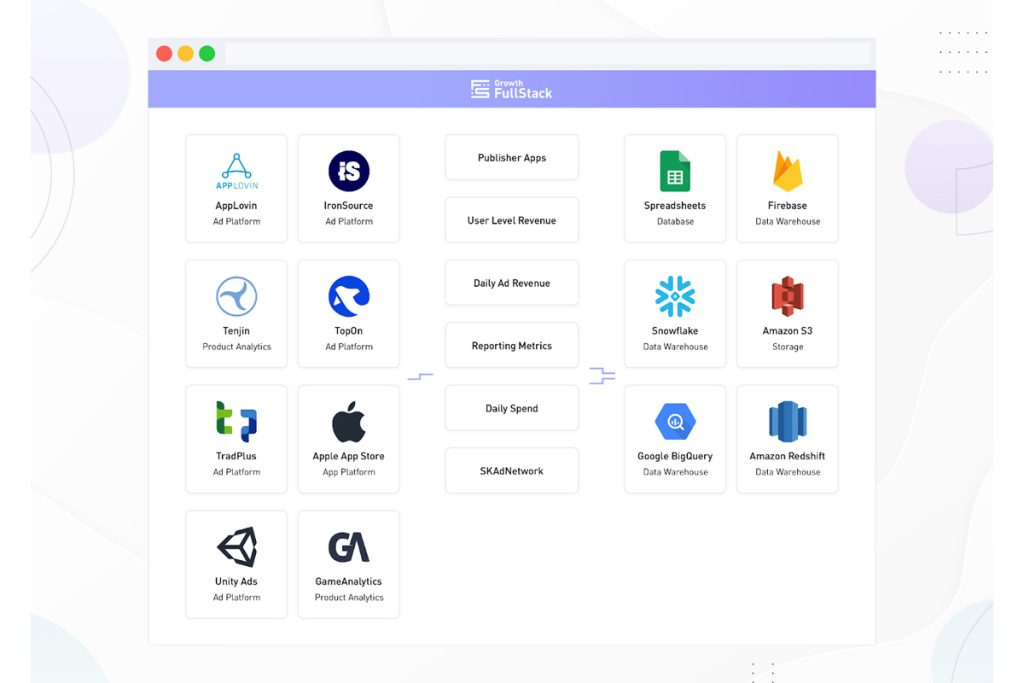Open the Amazon S3 storage integration
The image size is (1024, 683).
[787, 298]
